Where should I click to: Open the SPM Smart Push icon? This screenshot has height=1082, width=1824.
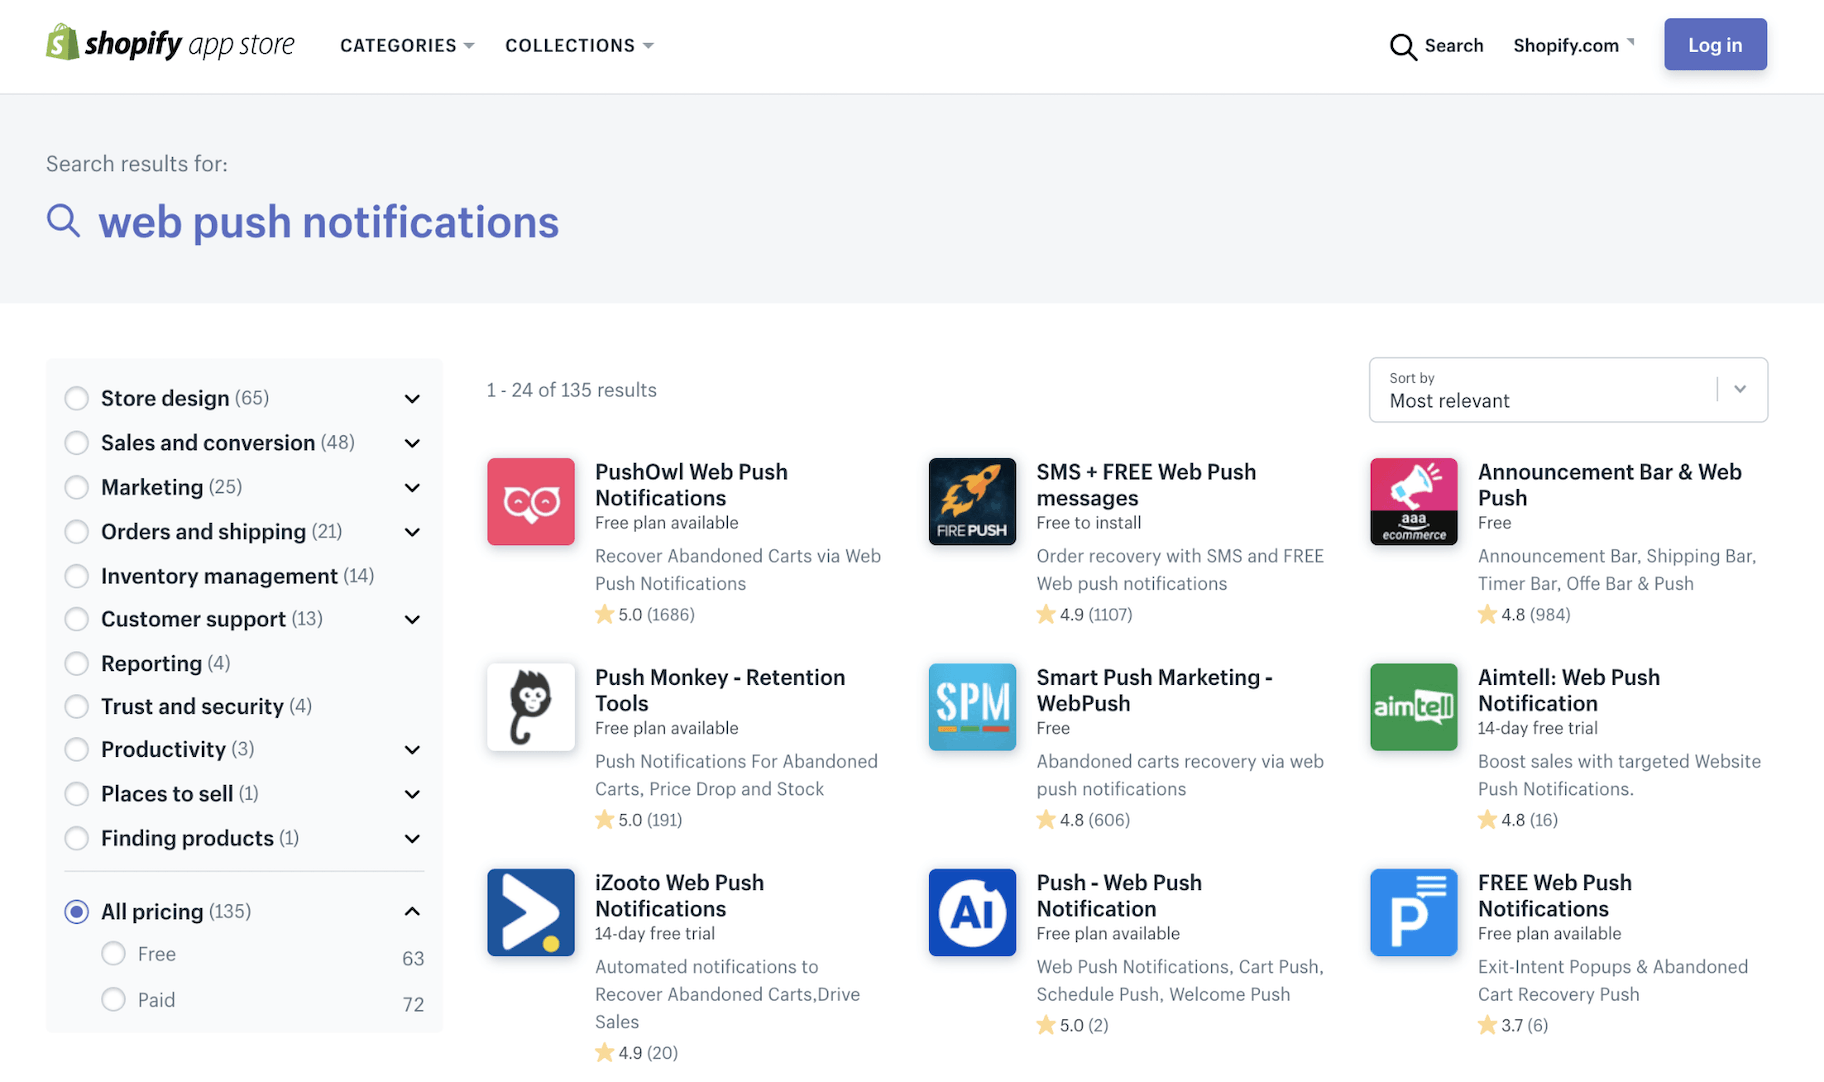972,706
